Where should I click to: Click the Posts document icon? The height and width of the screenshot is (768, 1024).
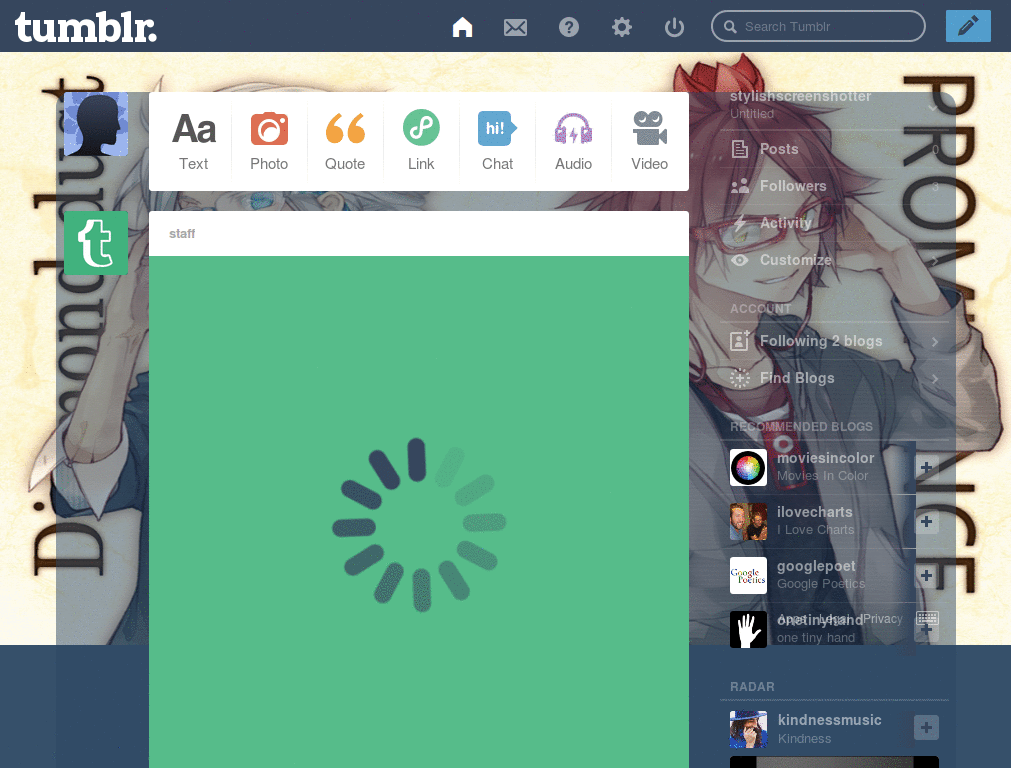click(x=739, y=149)
